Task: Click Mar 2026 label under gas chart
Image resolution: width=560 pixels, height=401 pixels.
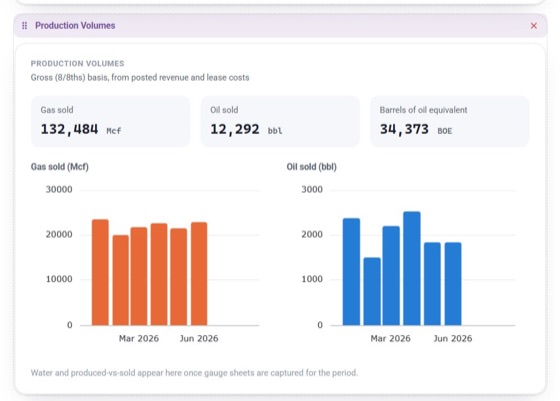Action: (x=139, y=339)
